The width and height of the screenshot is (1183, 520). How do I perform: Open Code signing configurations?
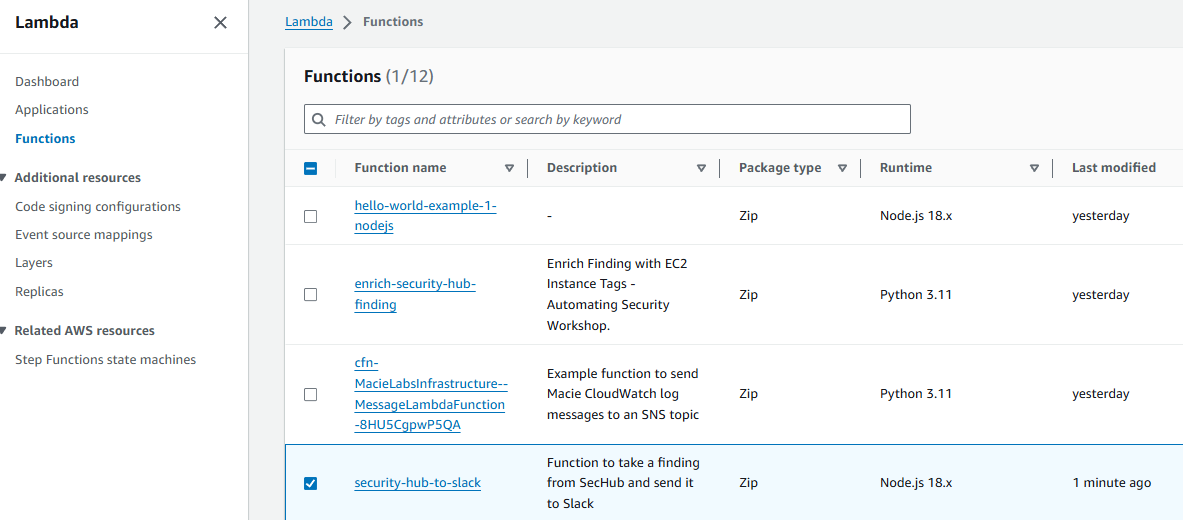[98, 206]
